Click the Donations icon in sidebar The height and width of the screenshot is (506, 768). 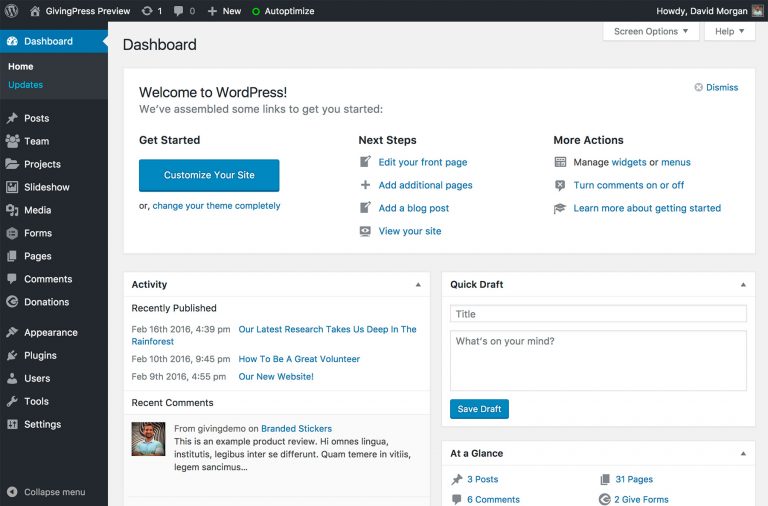point(12,302)
